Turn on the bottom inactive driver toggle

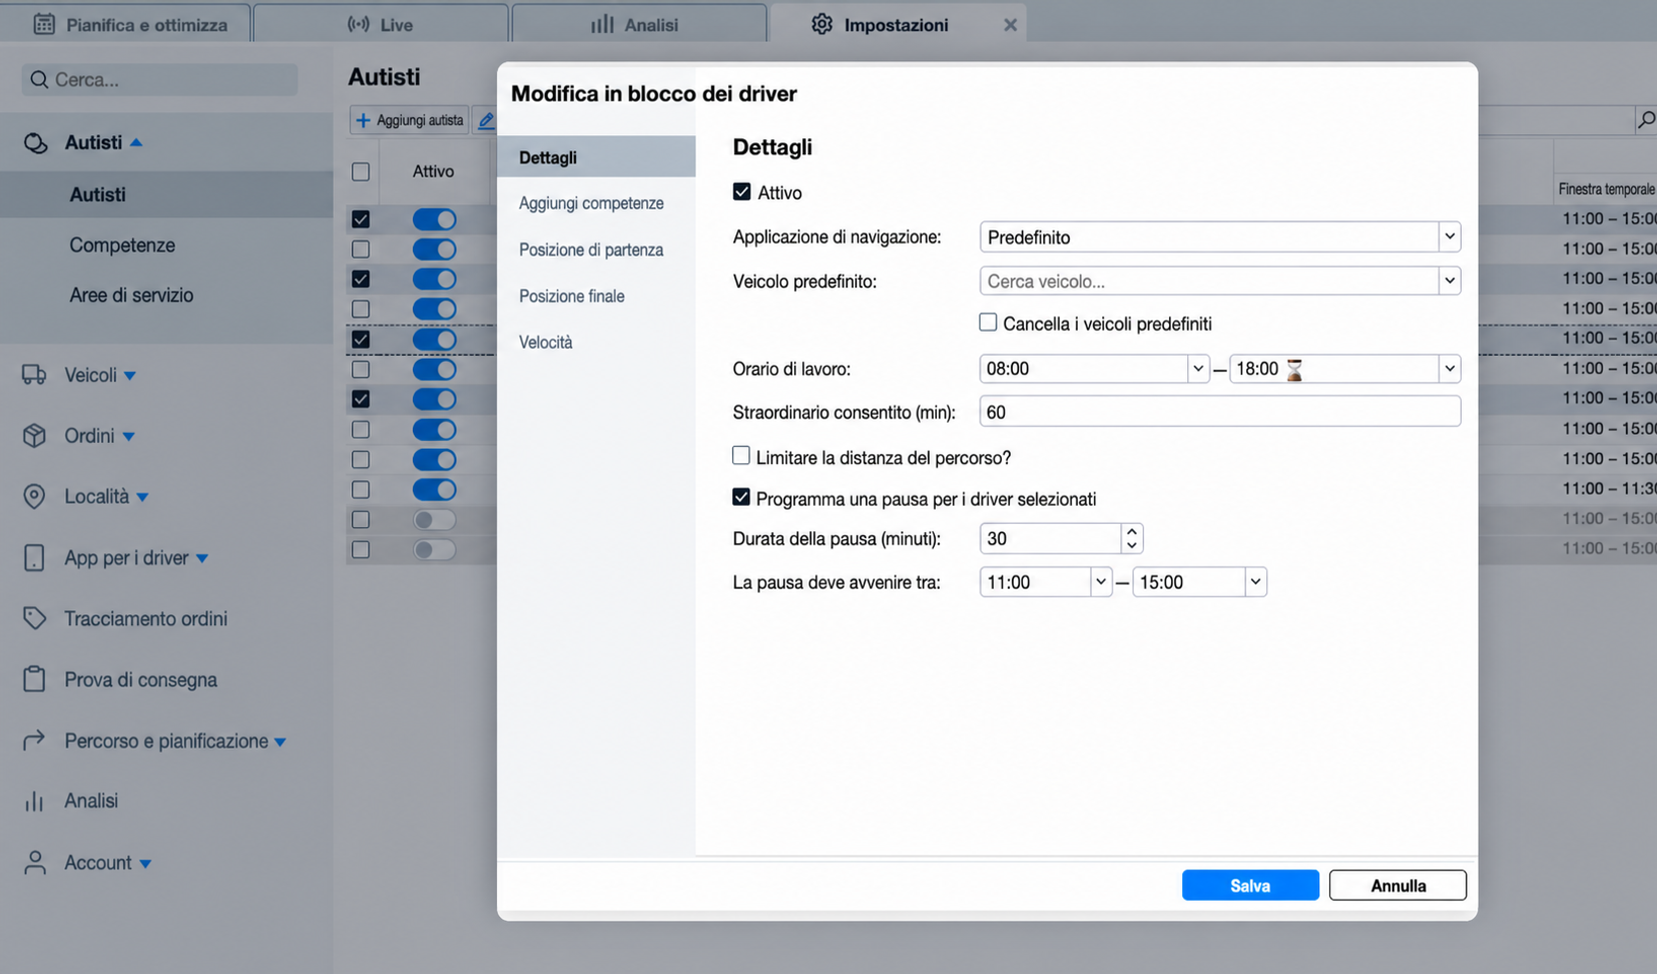point(434,549)
